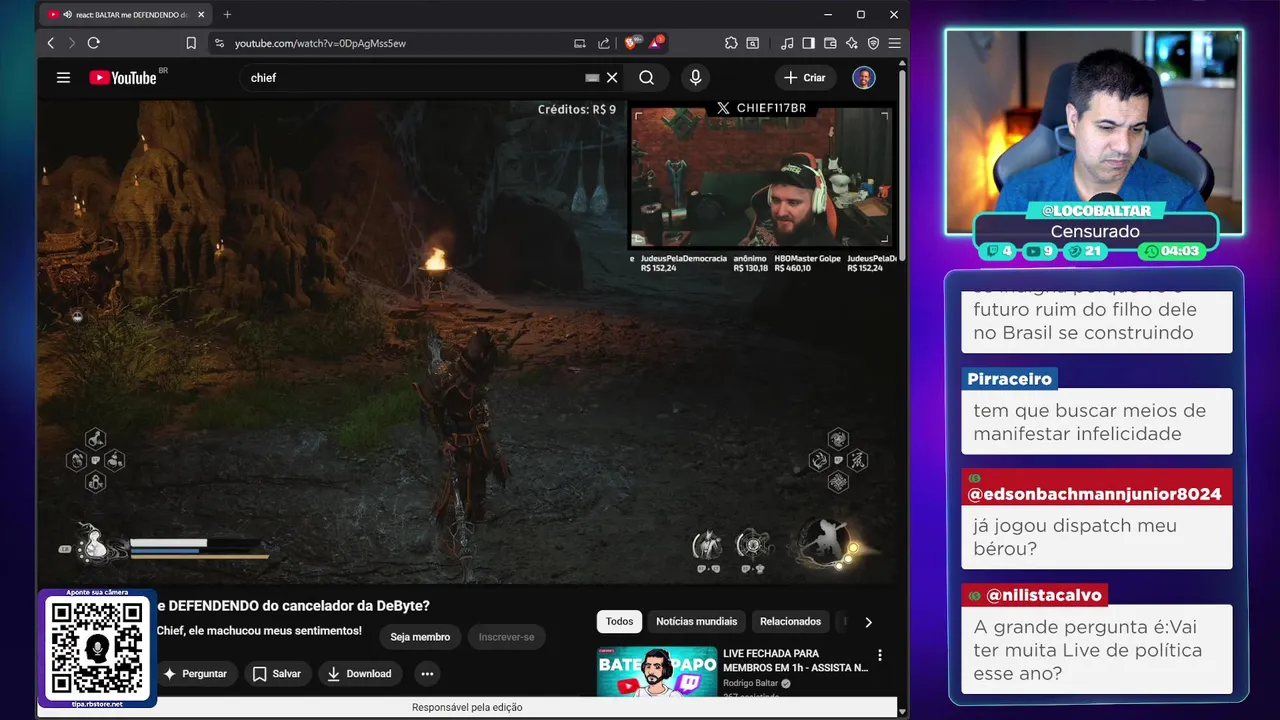Image resolution: width=1280 pixels, height=720 pixels.
Task: Open Leo AI sparkle icon
Action: pos(851,43)
